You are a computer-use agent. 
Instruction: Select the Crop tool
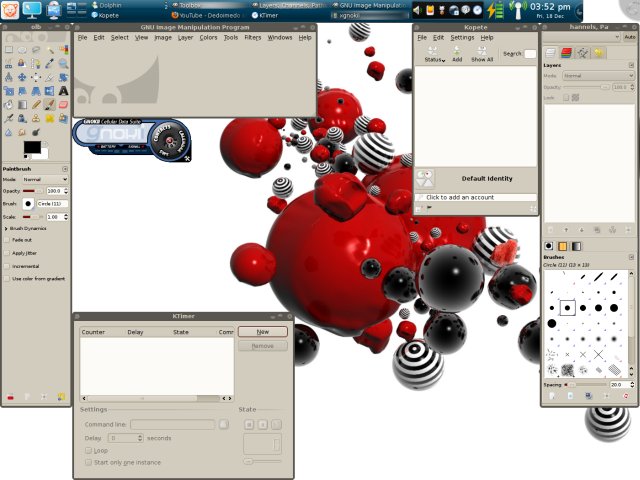[50, 77]
